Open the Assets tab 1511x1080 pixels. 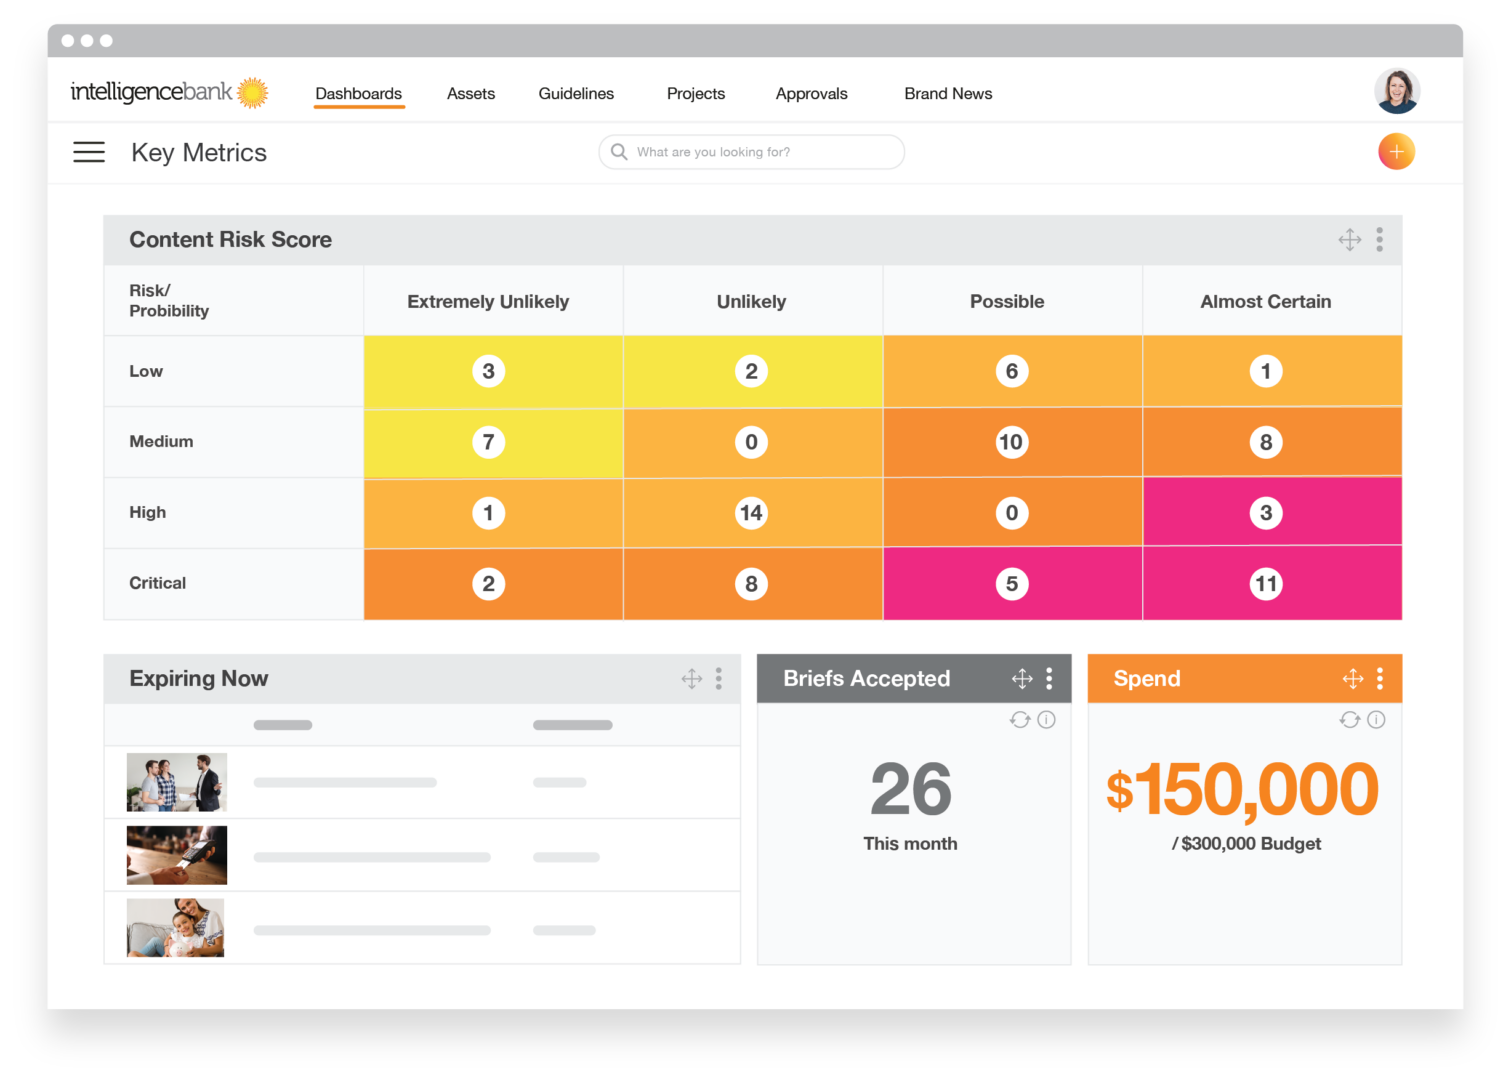(x=471, y=94)
